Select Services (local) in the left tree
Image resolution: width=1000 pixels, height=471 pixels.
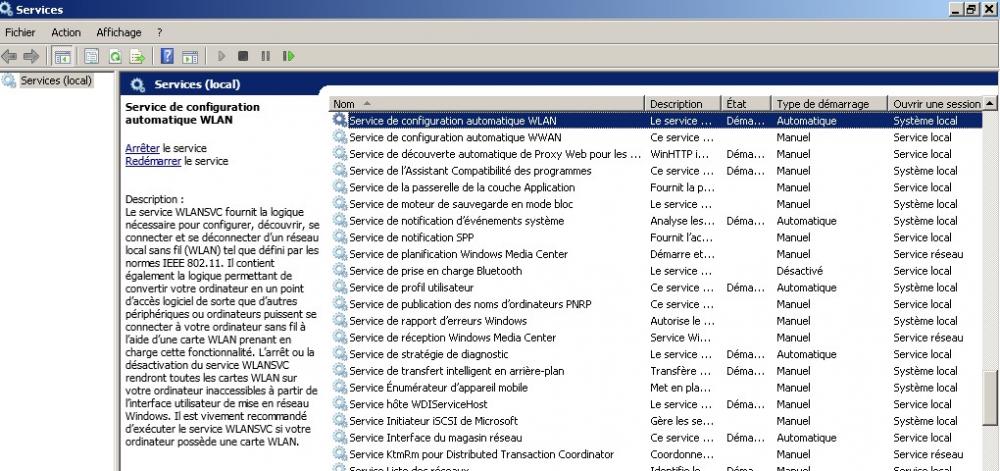[x=56, y=80]
